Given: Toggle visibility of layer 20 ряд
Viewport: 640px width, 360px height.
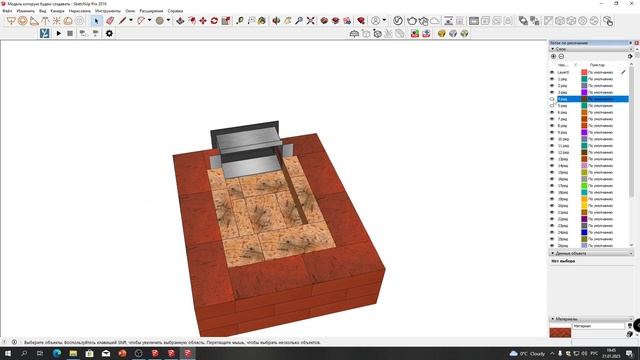Looking at the screenshot, I should point(552,205).
